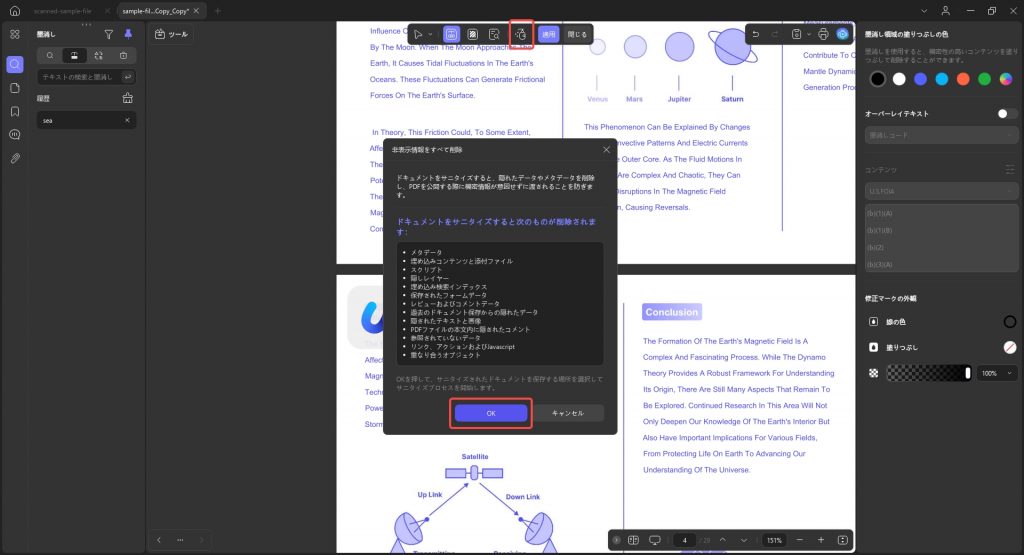1024x555 pixels.
Task: Open the U.S.FOIA content dropdown
Action: (941, 191)
